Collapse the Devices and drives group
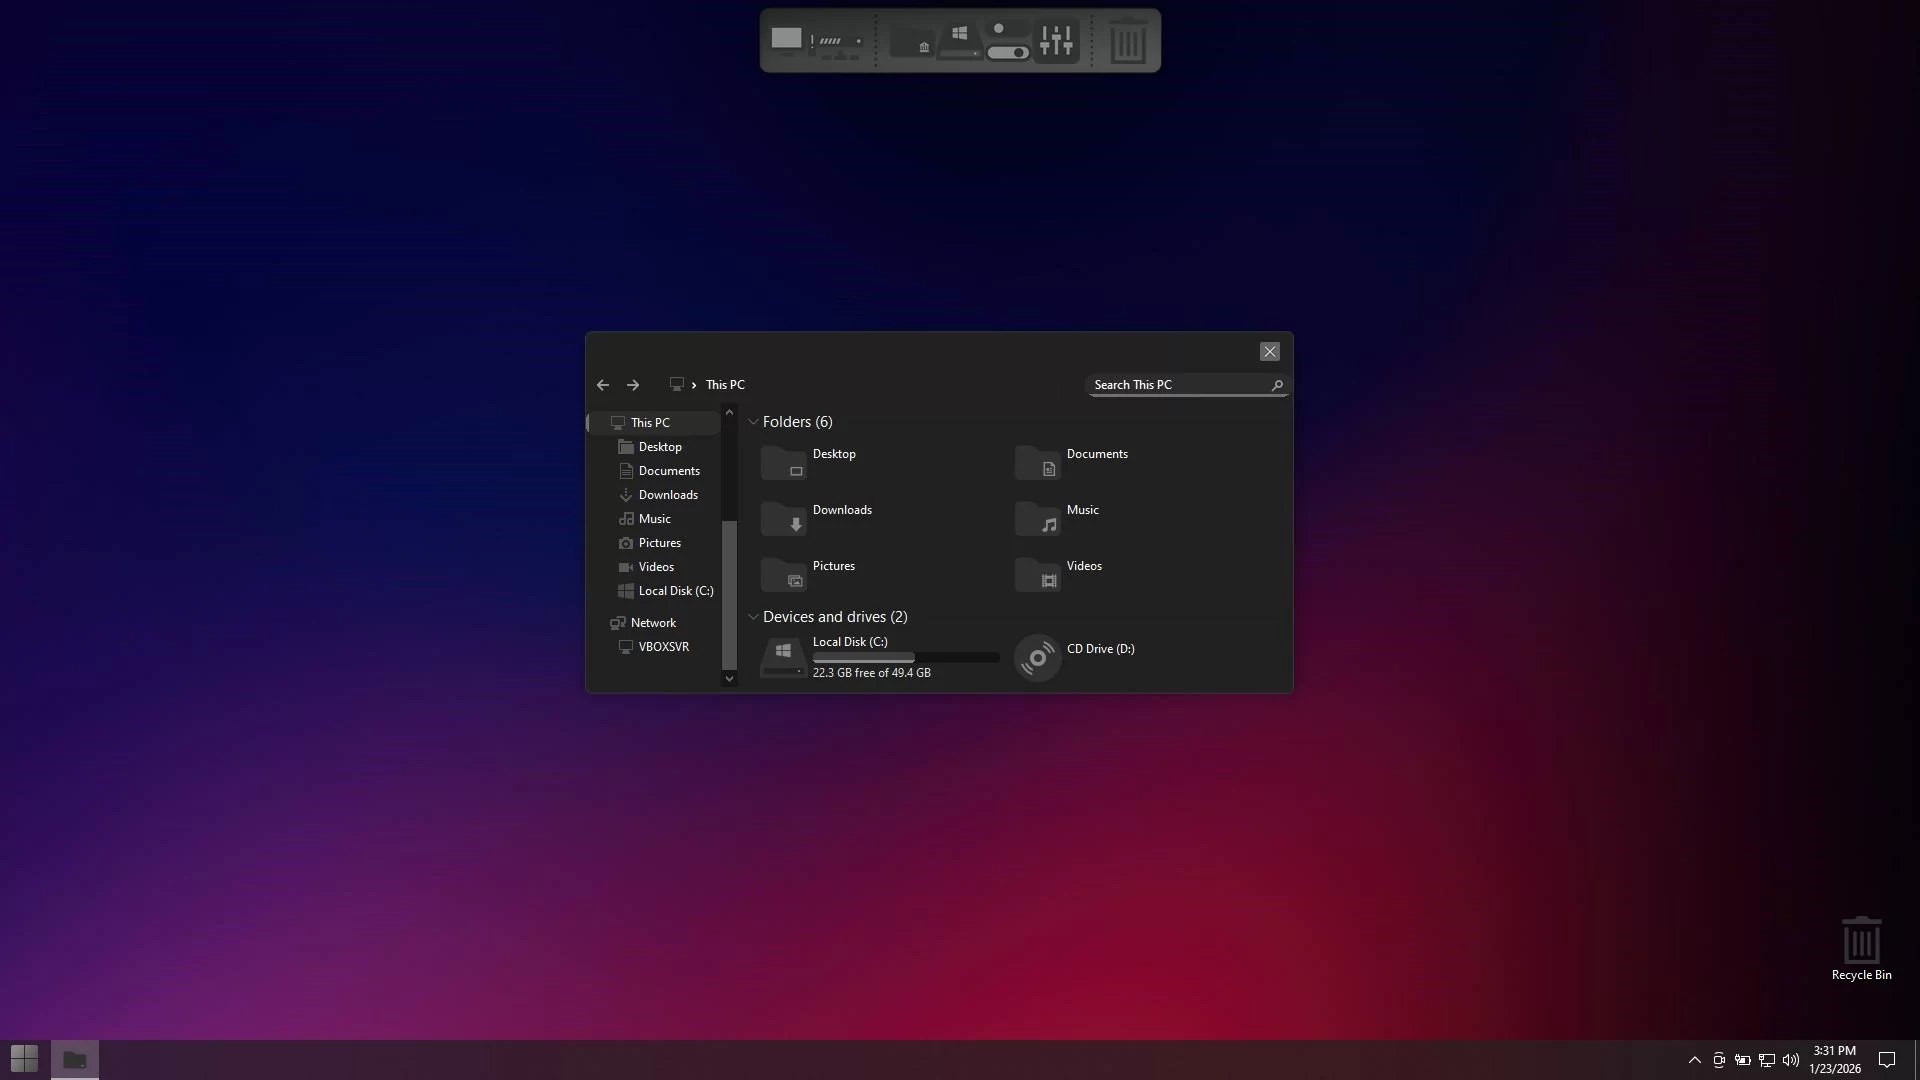 coord(753,617)
